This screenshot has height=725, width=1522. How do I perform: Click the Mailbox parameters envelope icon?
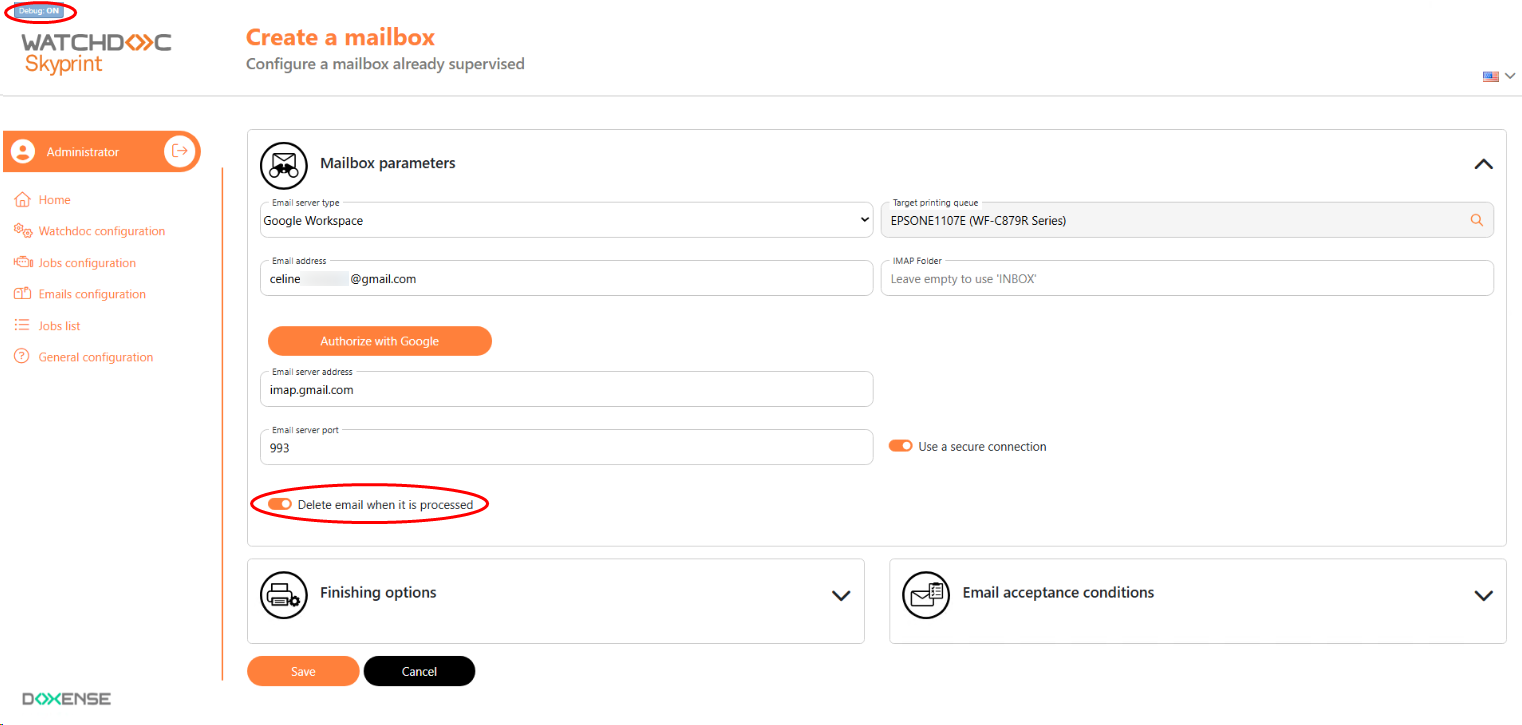coord(284,165)
